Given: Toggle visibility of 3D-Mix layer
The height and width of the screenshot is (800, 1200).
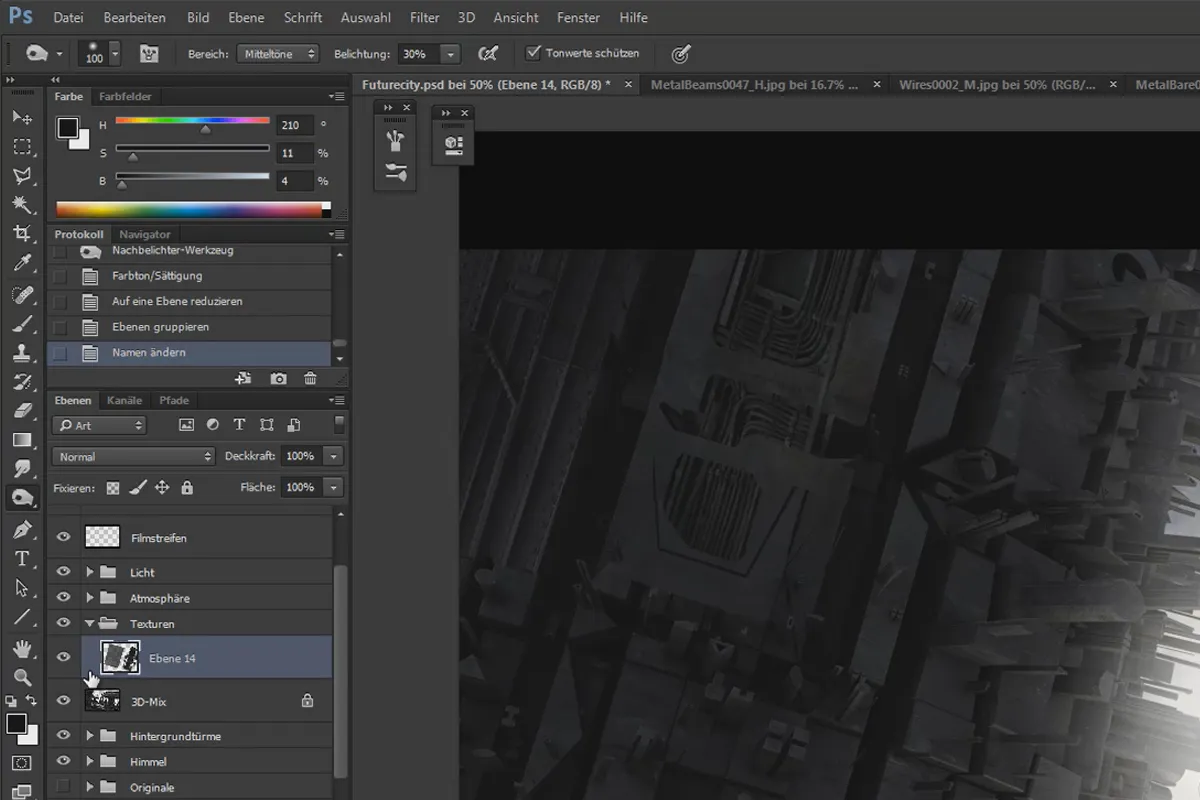Looking at the screenshot, I should pyautogui.click(x=64, y=701).
